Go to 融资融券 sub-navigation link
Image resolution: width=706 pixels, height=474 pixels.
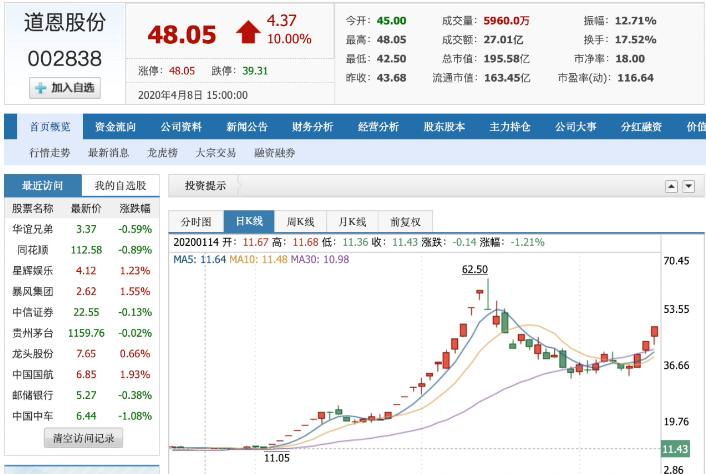pos(275,153)
